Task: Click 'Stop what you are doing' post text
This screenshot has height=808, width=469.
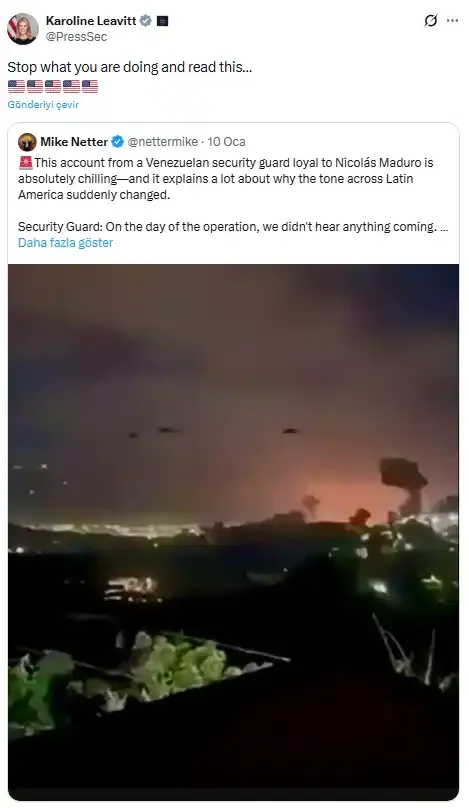Action: (x=129, y=67)
